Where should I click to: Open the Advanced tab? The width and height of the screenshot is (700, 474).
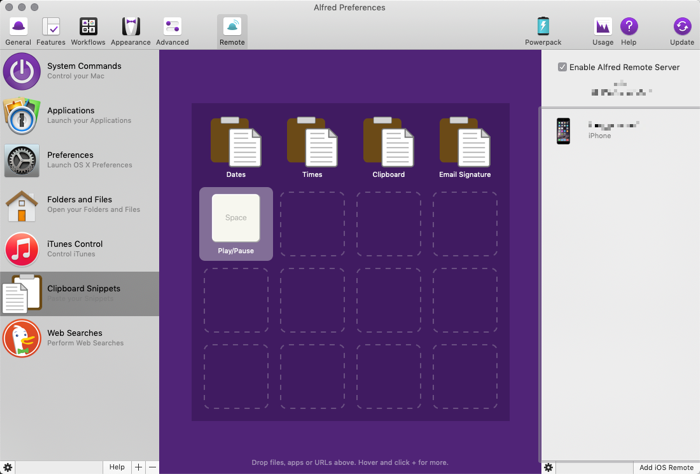coord(172,31)
